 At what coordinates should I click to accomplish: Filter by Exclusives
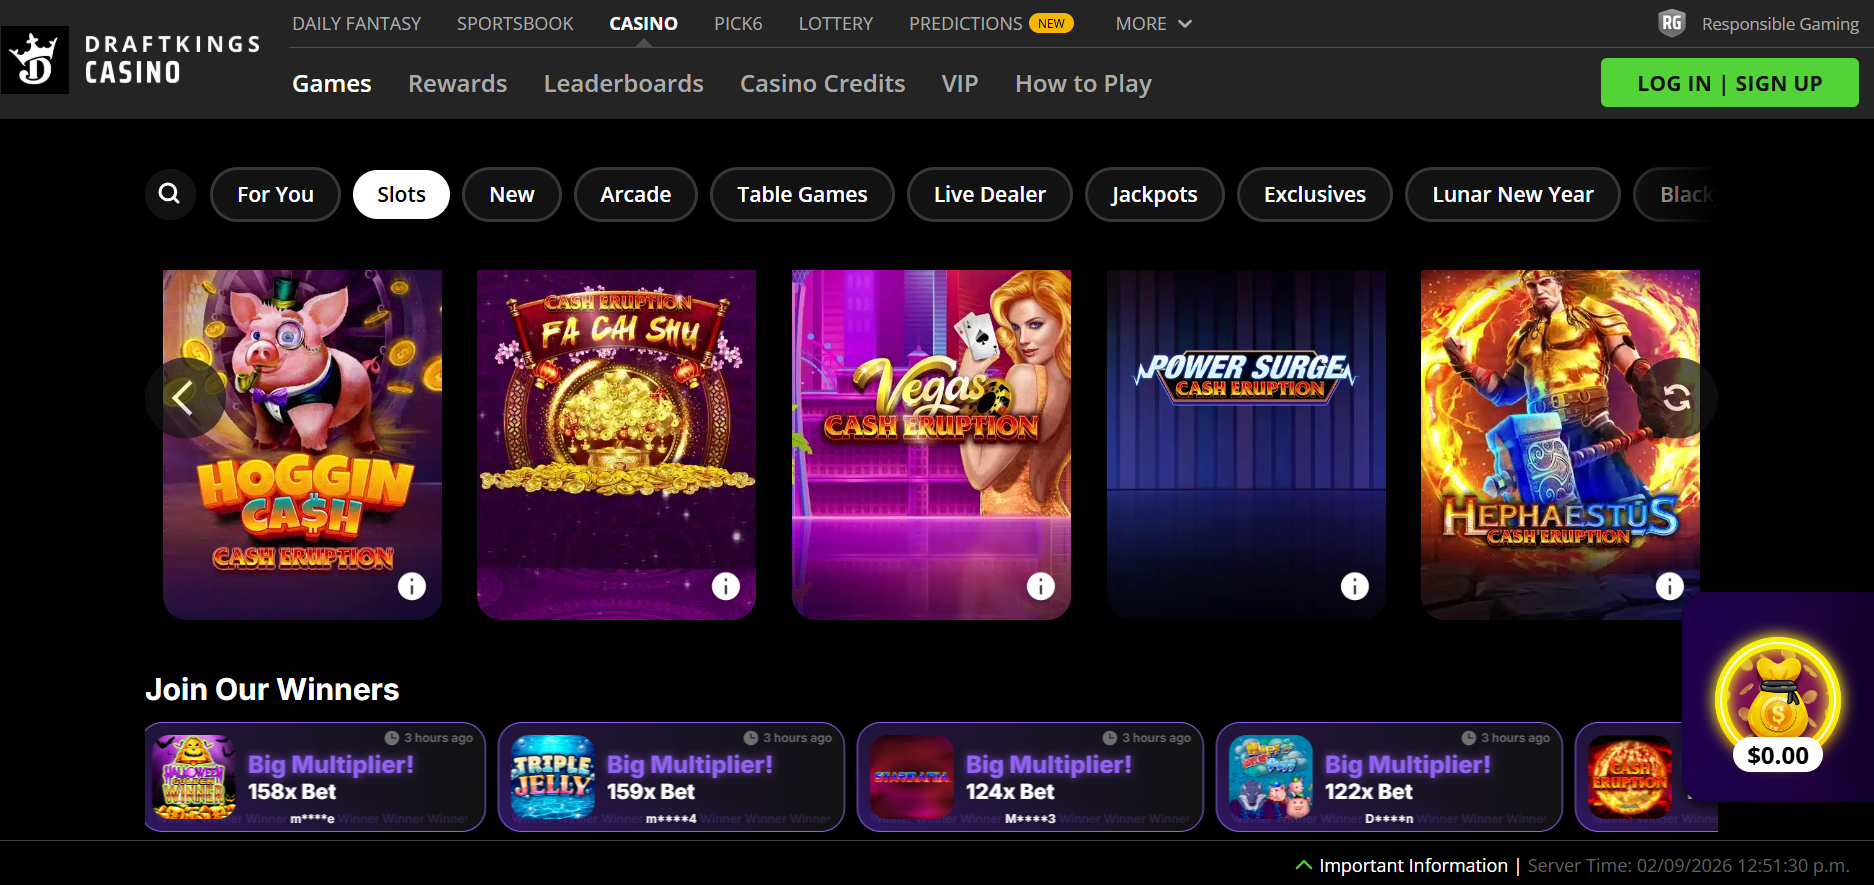click(1315, 194)
